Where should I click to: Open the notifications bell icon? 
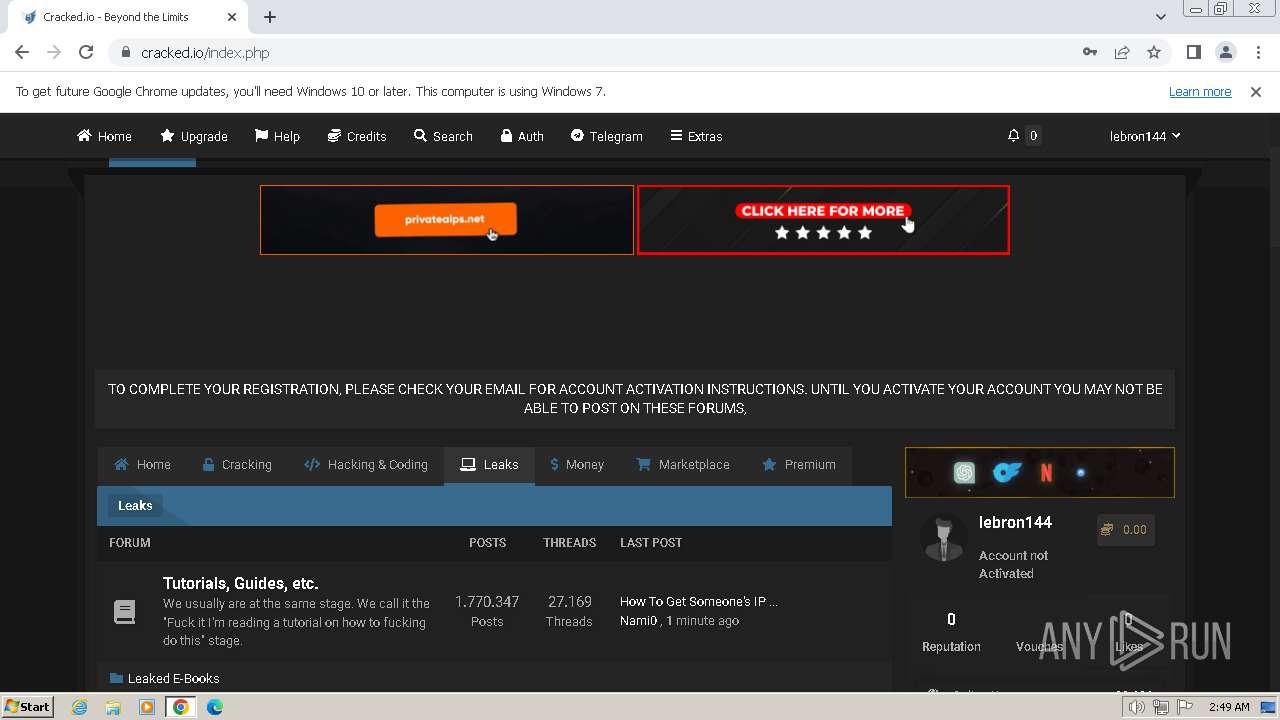[x=1013, y=135]
